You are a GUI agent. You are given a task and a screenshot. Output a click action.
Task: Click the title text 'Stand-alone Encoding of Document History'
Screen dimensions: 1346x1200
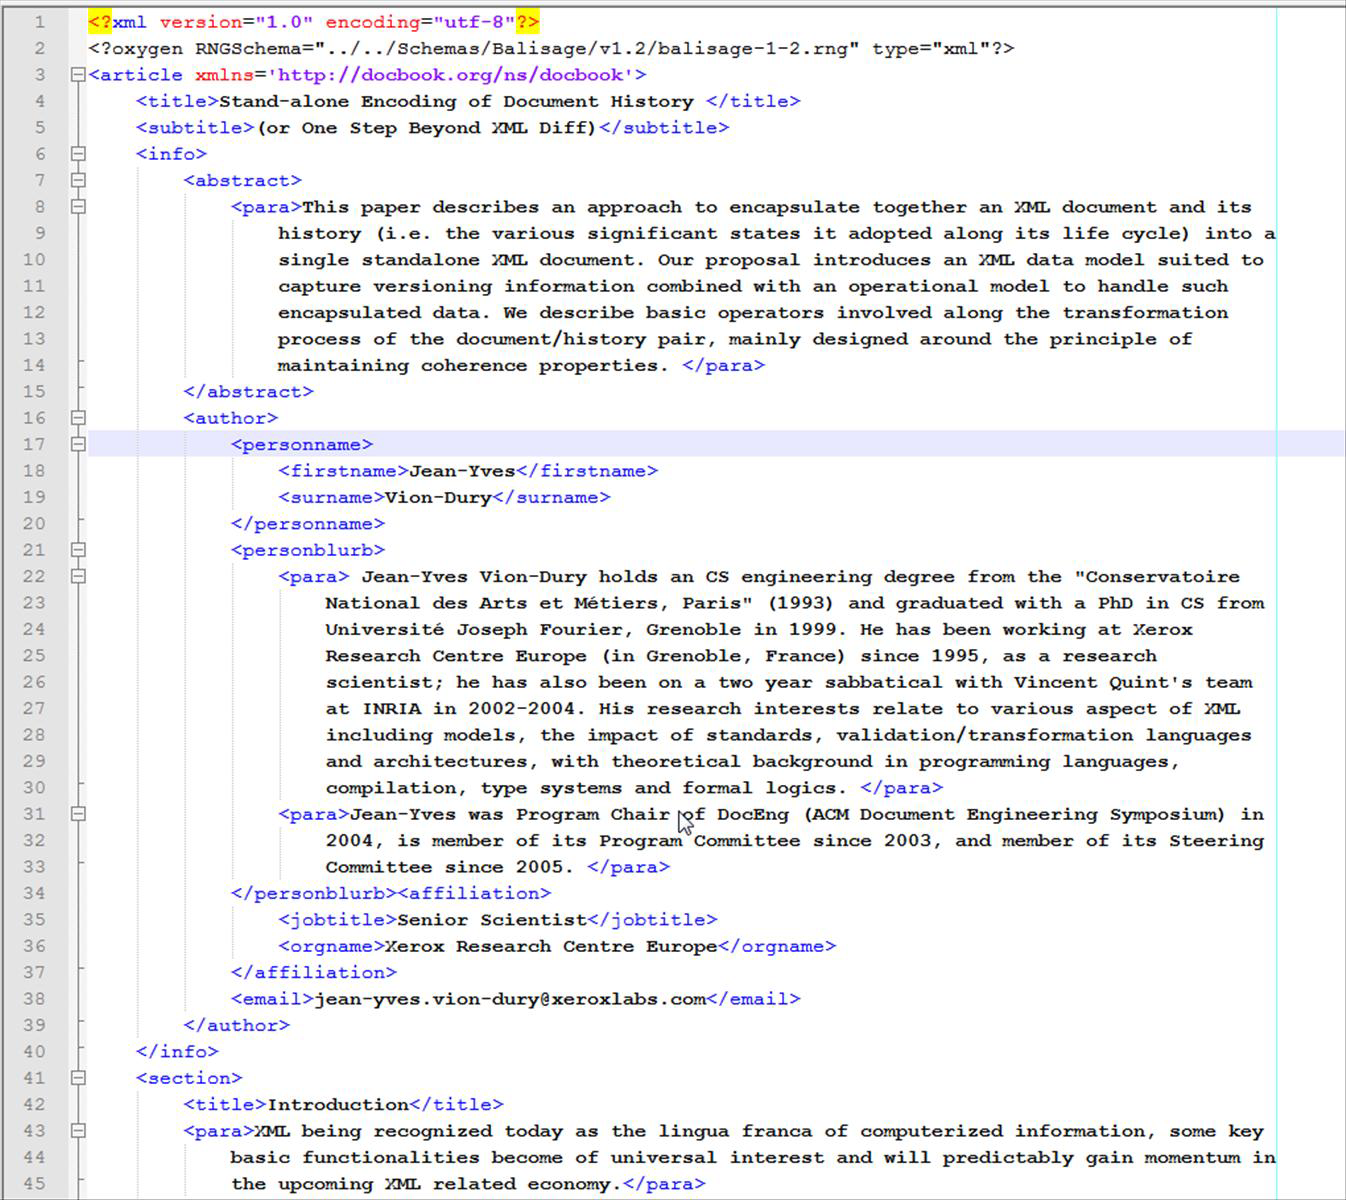point(456,101)
